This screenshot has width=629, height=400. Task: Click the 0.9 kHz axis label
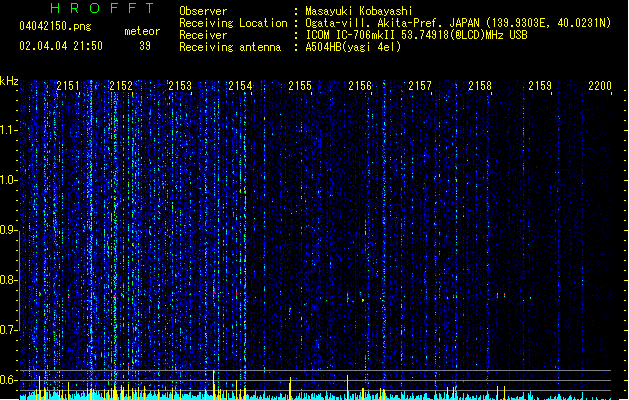point(8,230)
